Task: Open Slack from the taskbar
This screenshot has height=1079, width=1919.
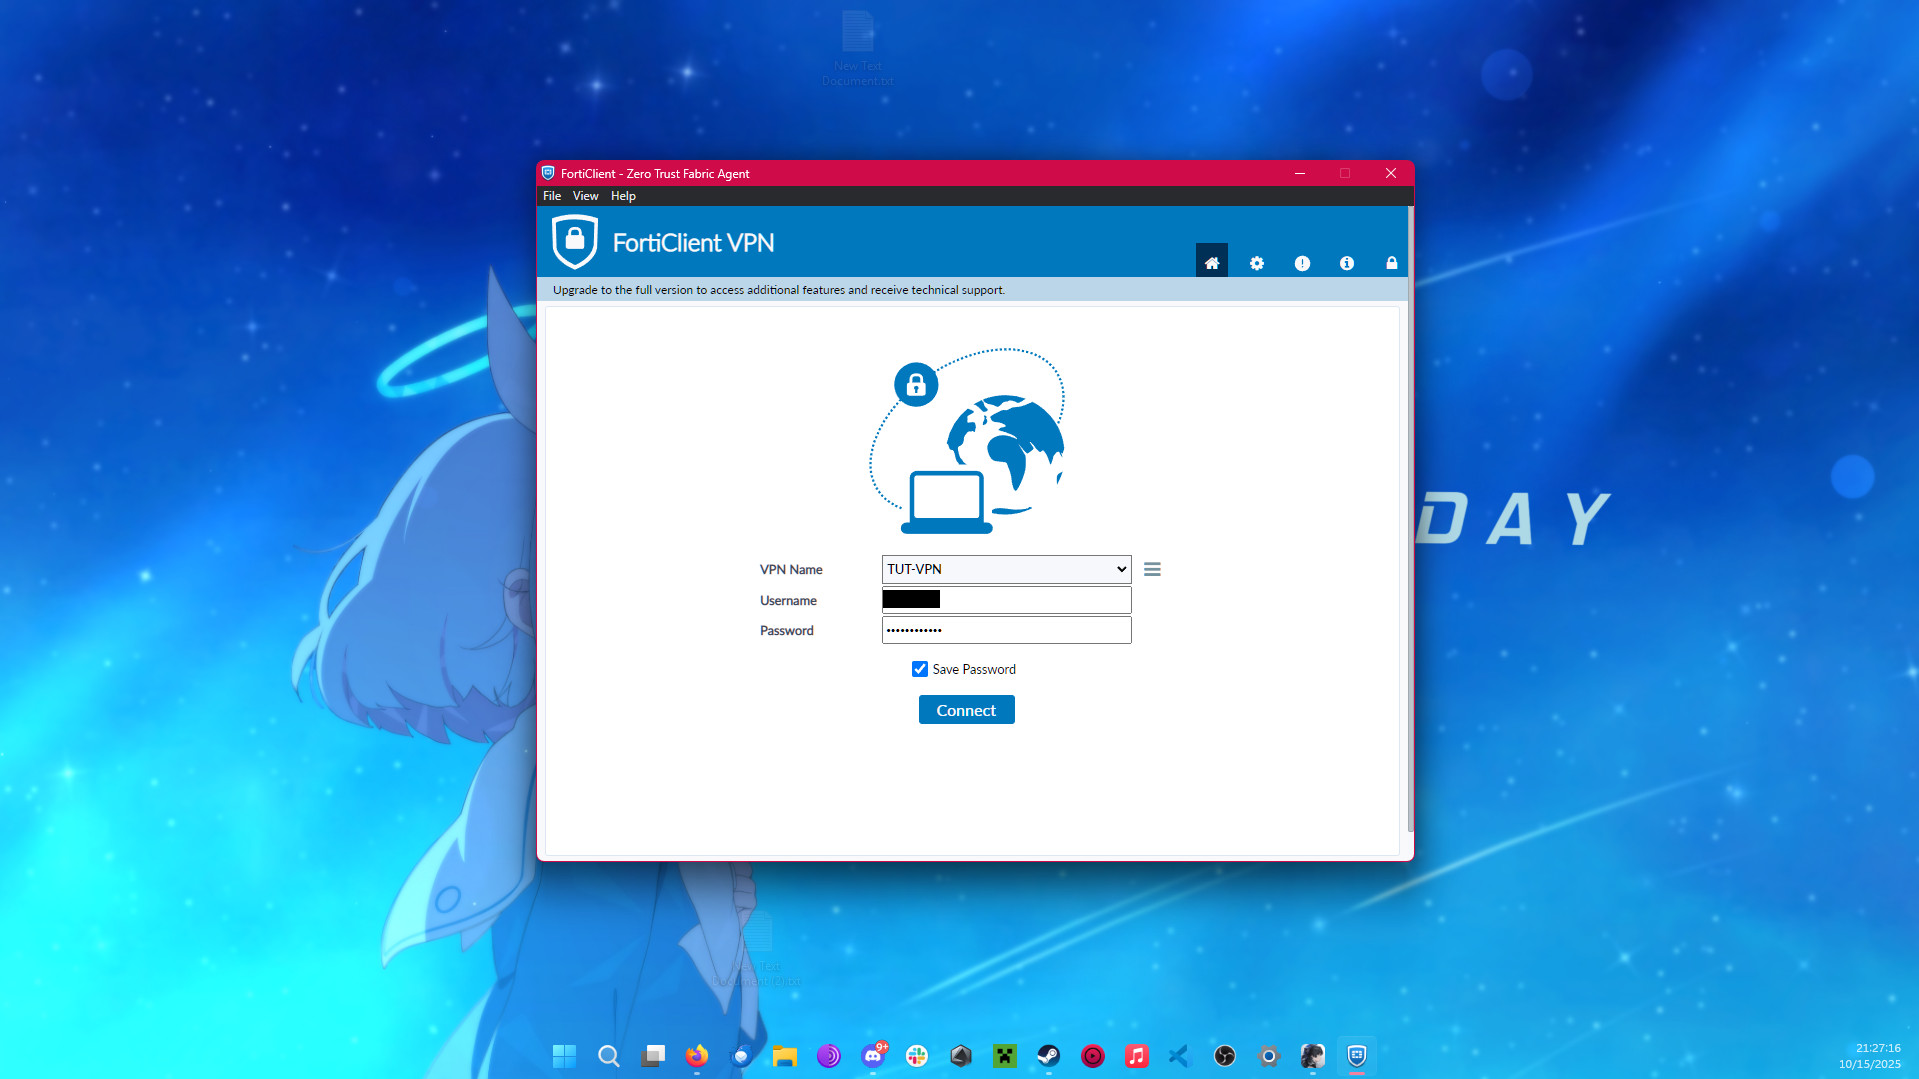Action: 917,1056
